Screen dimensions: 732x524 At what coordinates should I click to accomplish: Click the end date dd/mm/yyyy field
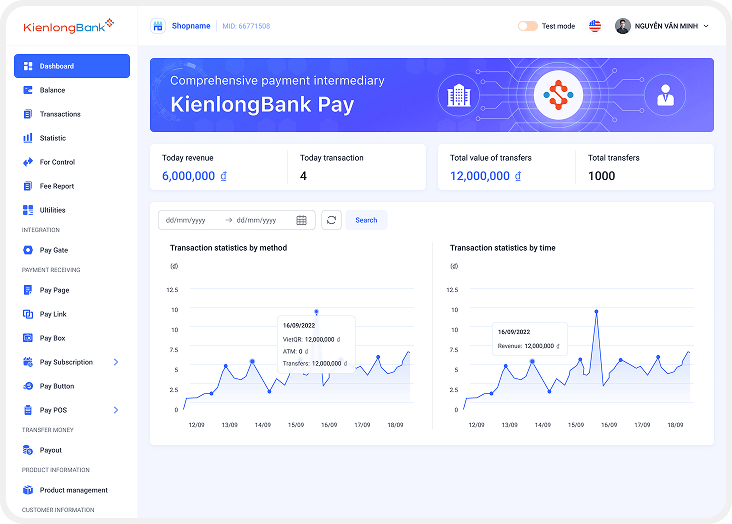256,220
